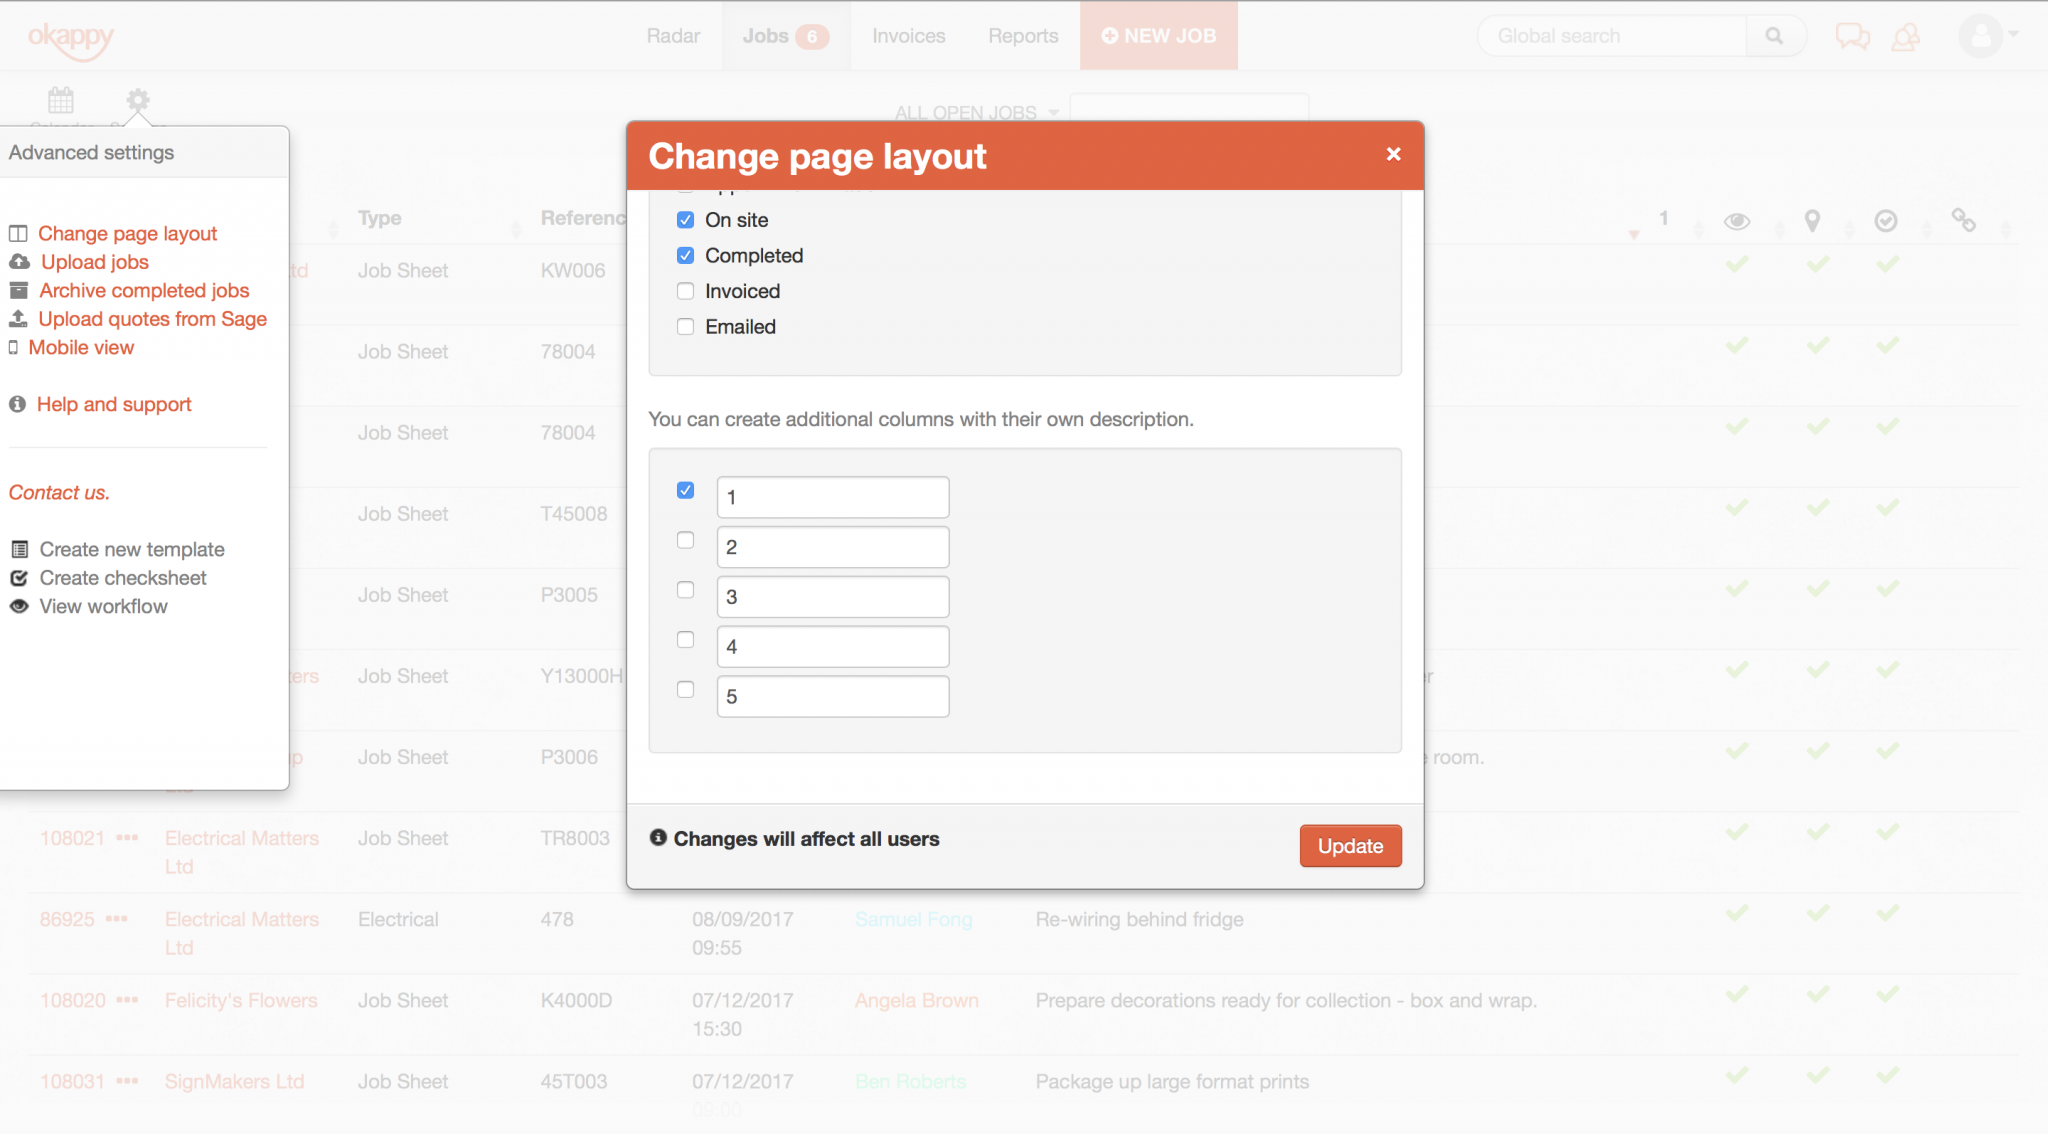Click the View workflow option
Screen dimensions: 2048x1134
(103, 607)
